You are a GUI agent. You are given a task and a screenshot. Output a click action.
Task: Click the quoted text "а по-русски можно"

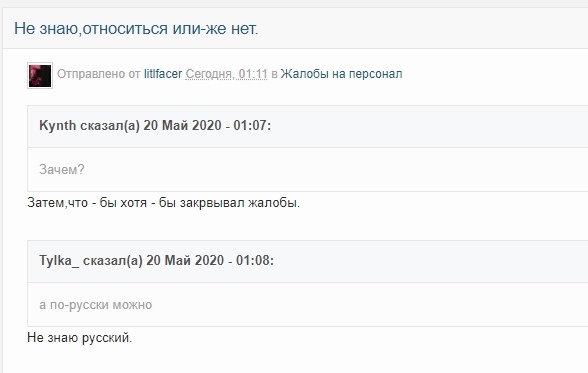(96, 305)
